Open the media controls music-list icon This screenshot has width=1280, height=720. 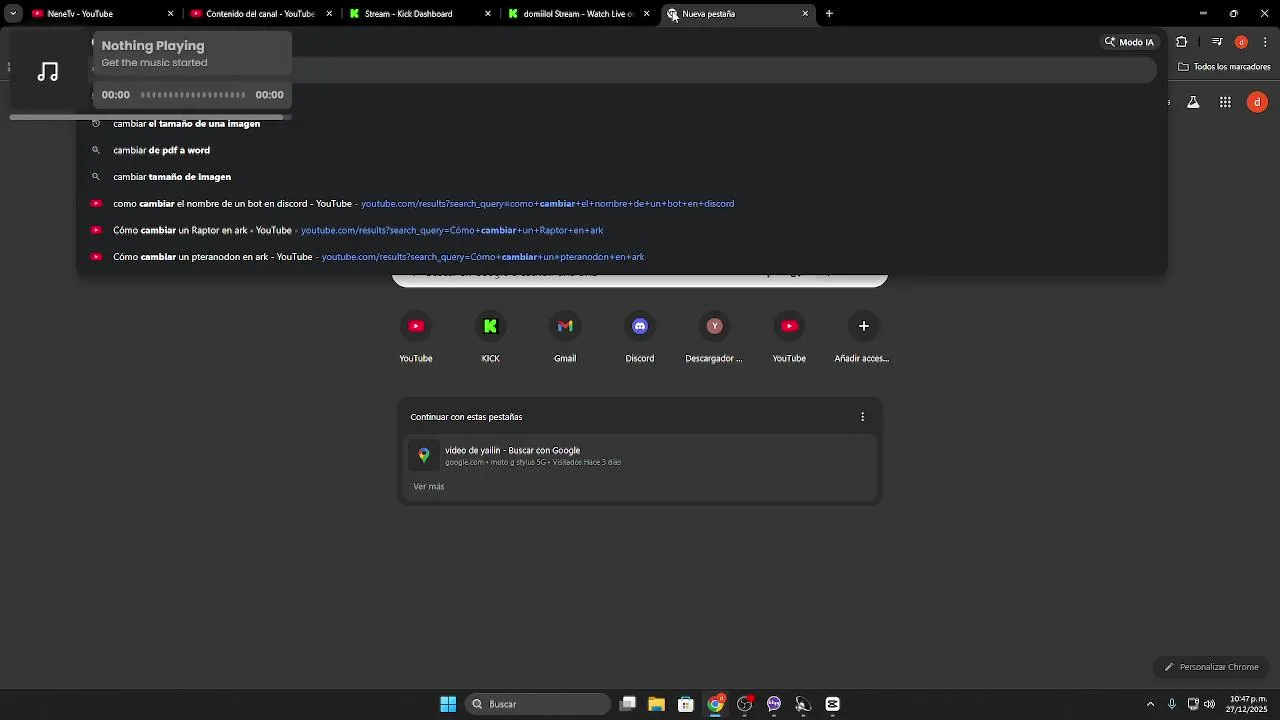point(1217,42)
